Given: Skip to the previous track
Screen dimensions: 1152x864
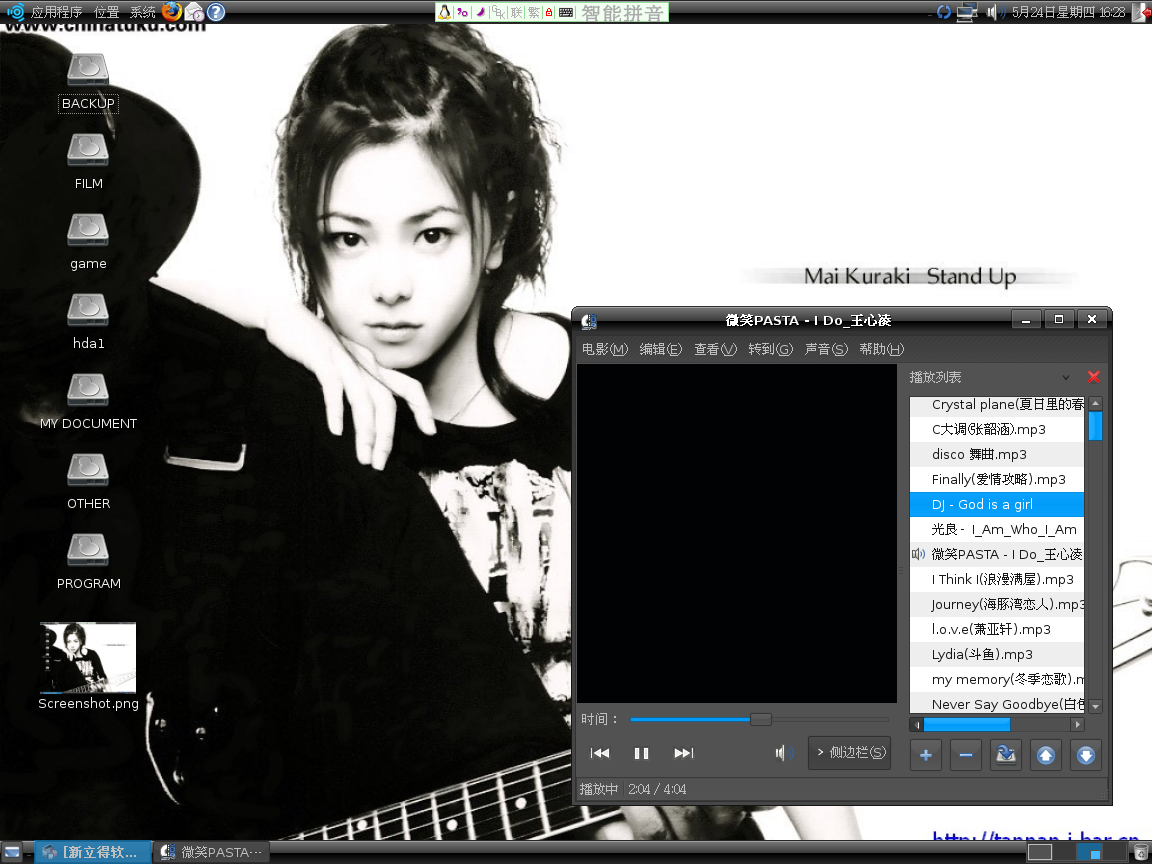Looking at the screenshot, I should (x=600, y=753).
